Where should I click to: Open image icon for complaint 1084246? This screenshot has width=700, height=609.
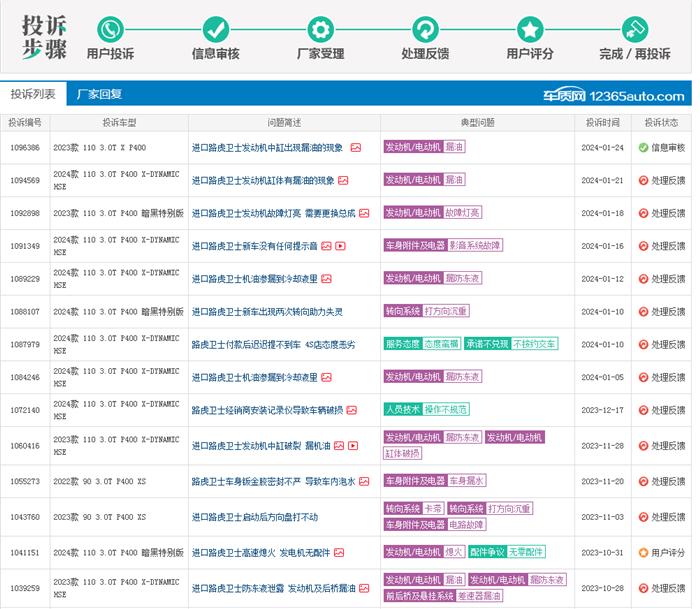(x=326, y=377)
